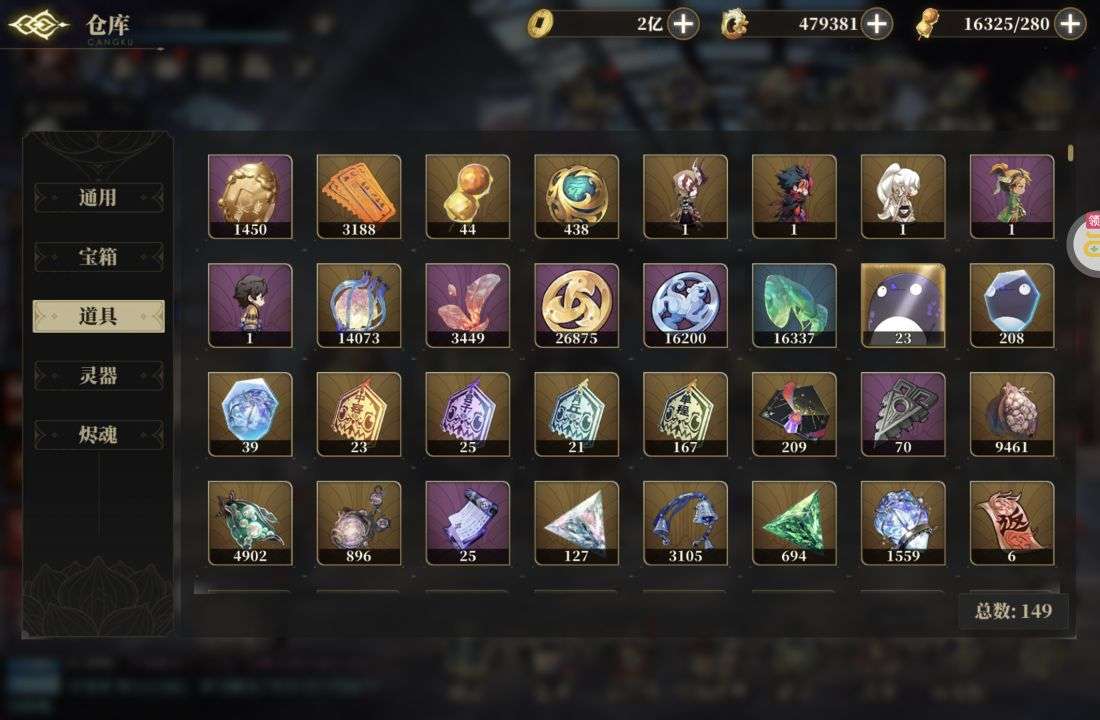Select the green crystal triangle with 694
This screenshot has height=720, width=1100.
pyautogui.click(x=793, y=523)
